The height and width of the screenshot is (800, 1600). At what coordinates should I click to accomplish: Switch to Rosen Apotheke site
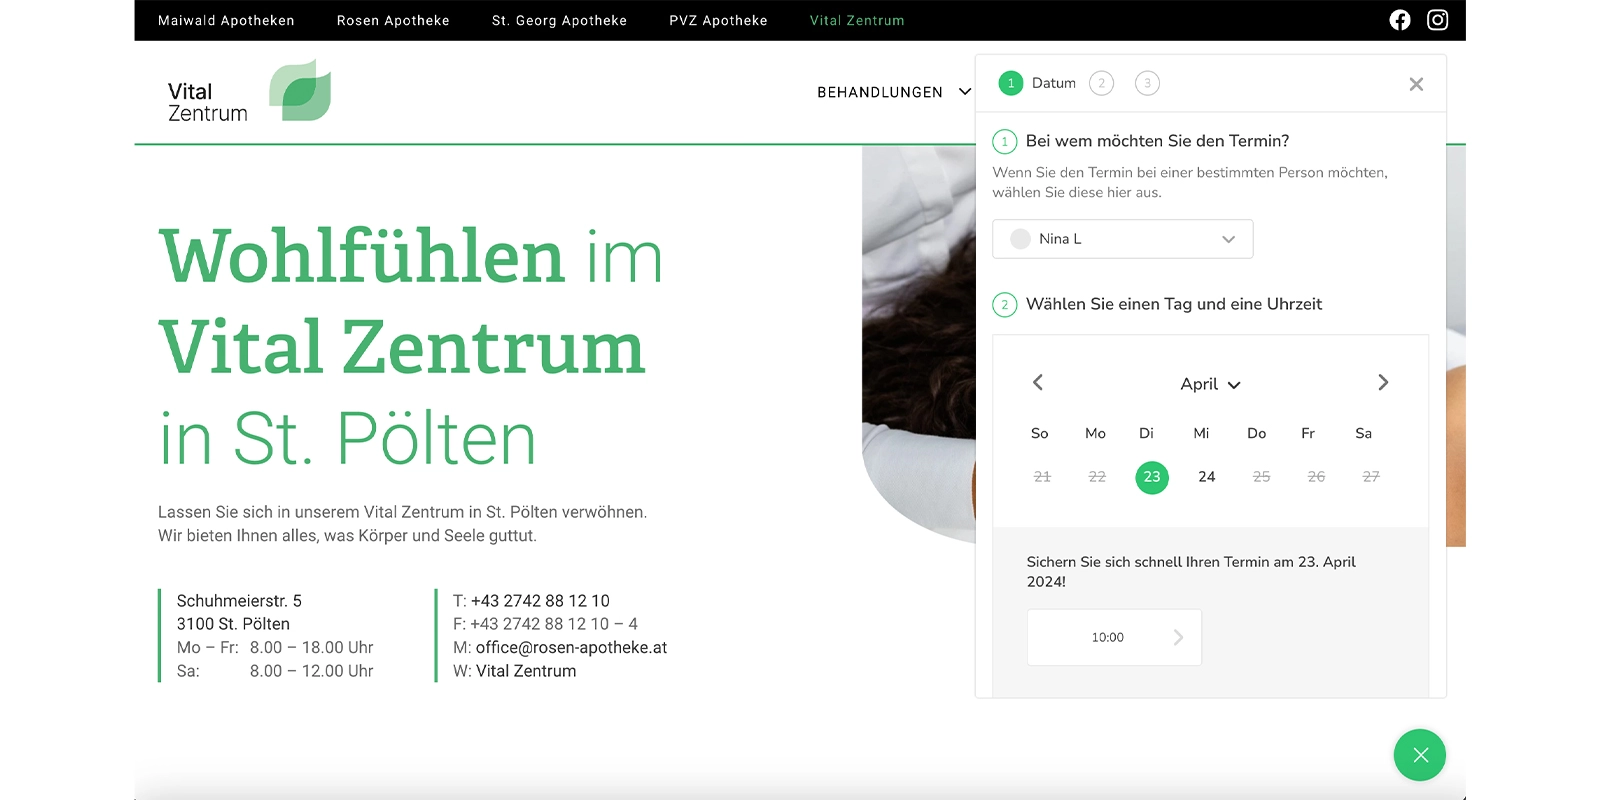coord(393,20)
